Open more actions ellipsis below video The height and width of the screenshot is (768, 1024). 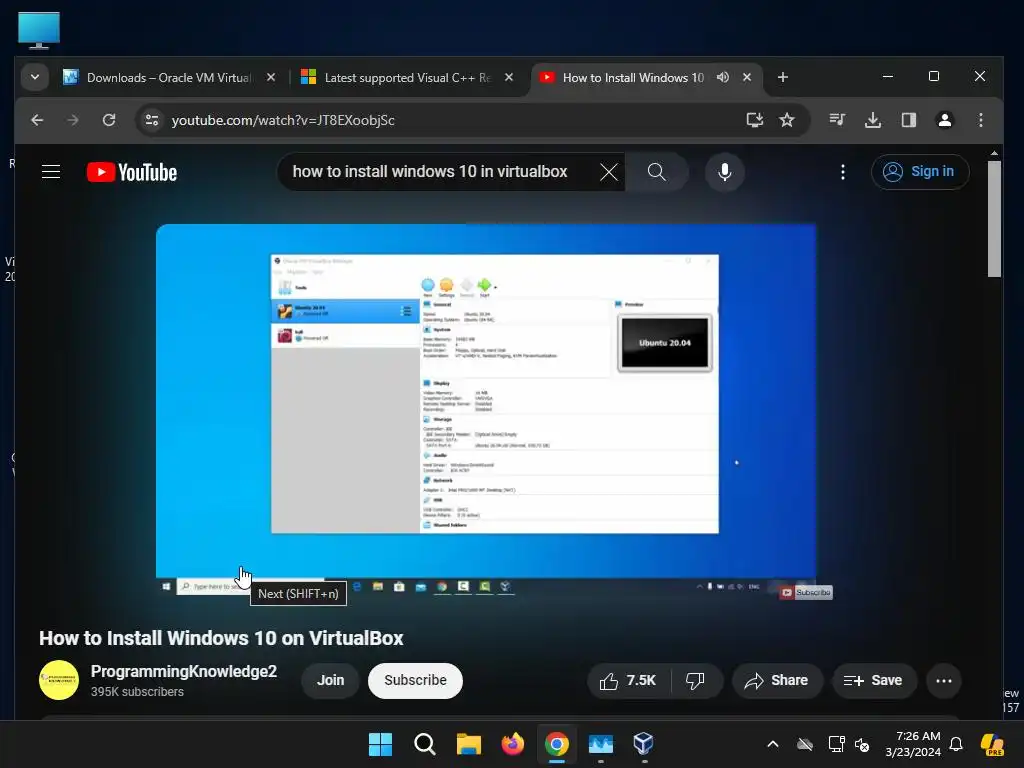click(x=944, y=681)
